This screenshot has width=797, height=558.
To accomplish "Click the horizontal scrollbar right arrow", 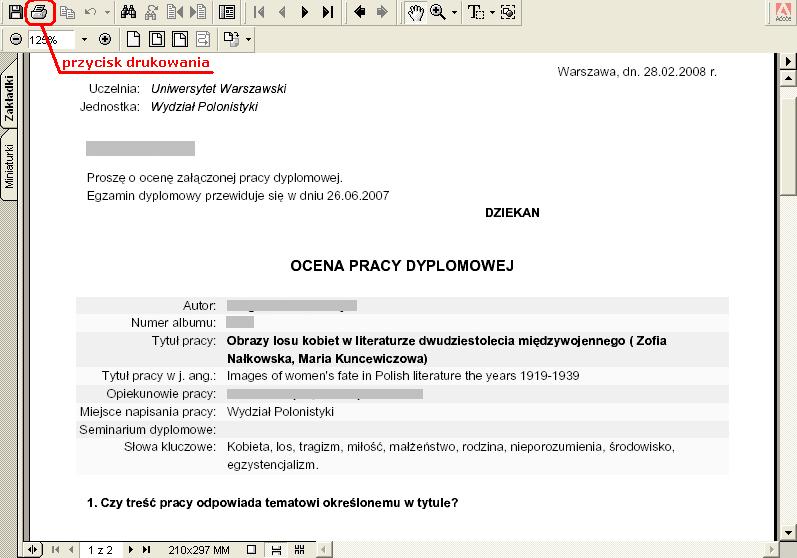I will click(x=772, y=549).
